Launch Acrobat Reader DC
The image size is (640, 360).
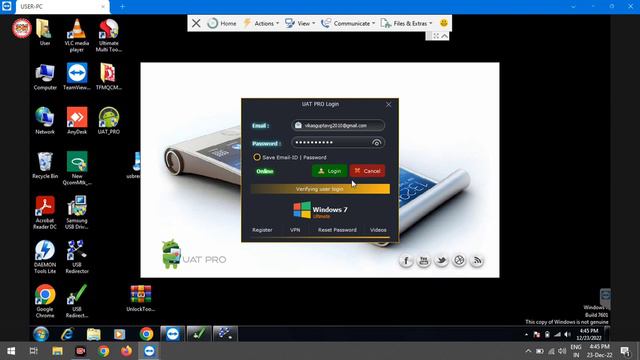click(45, 213)
